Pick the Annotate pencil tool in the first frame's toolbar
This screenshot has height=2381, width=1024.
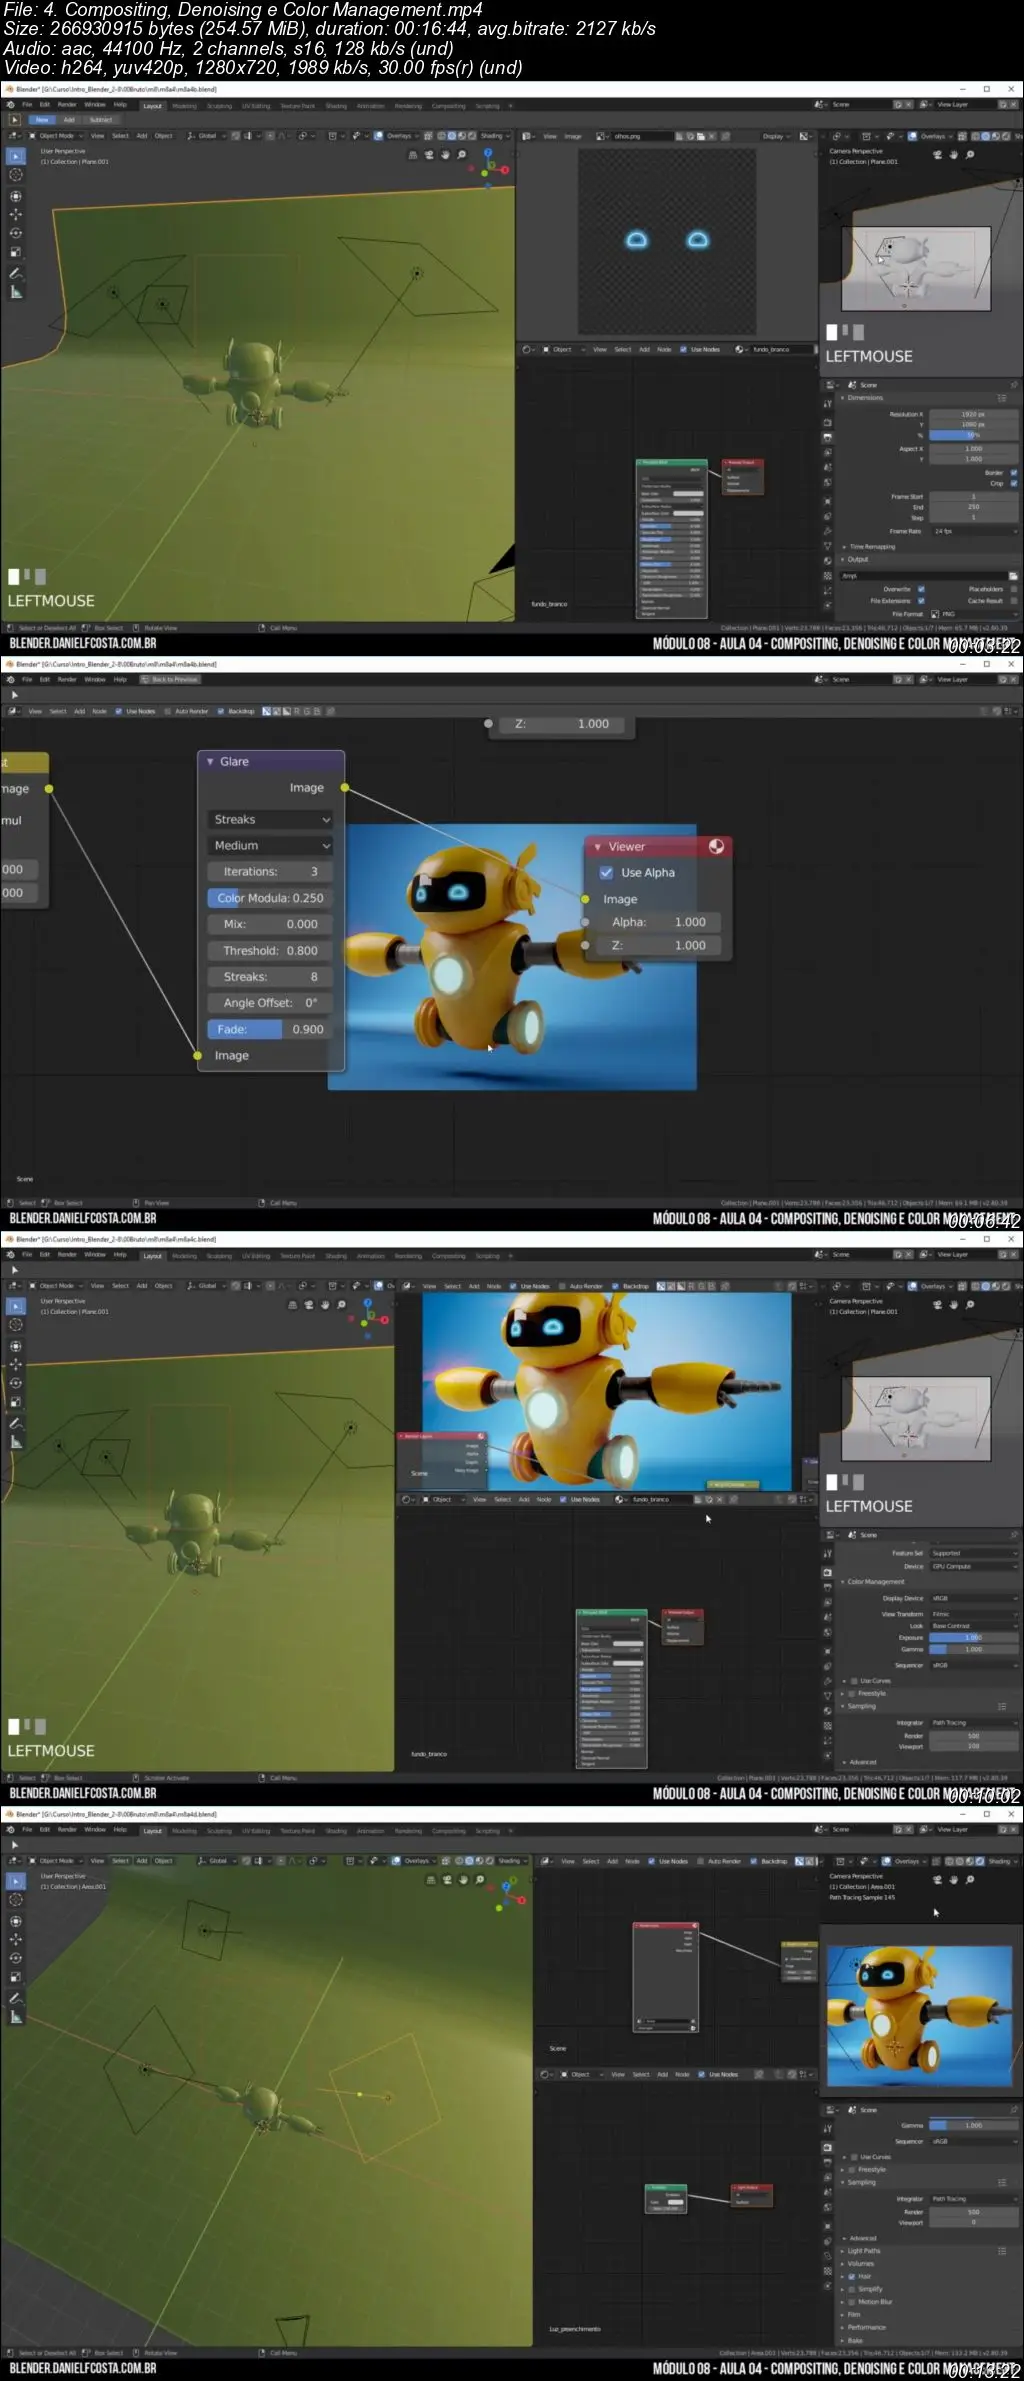tap(16, 273)
